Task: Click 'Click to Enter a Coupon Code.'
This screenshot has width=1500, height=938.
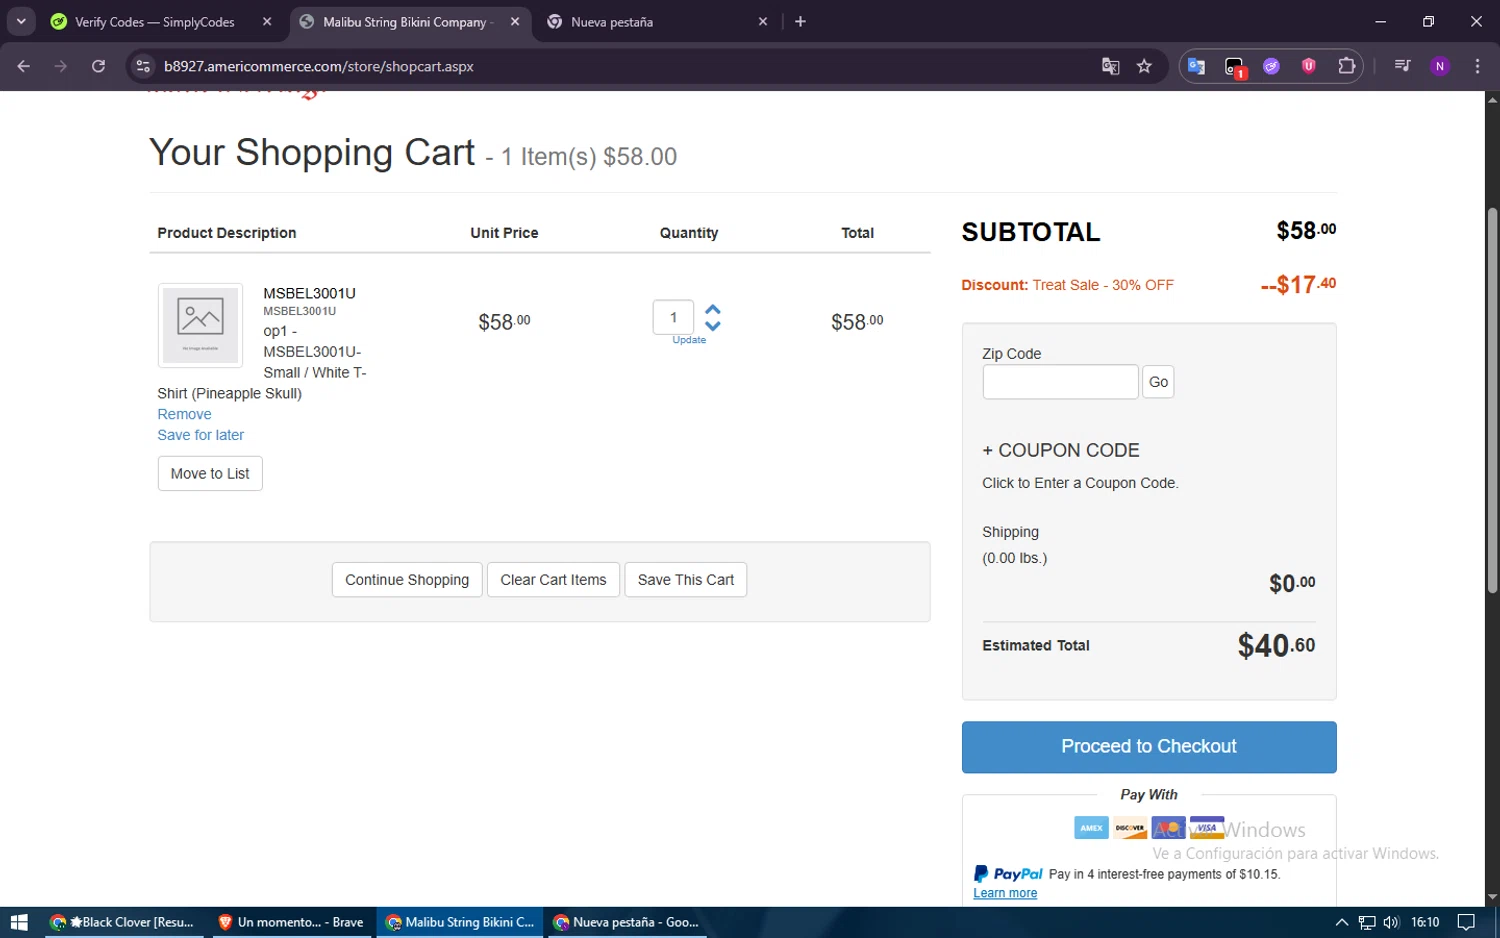Action: tap(1080, 483)
